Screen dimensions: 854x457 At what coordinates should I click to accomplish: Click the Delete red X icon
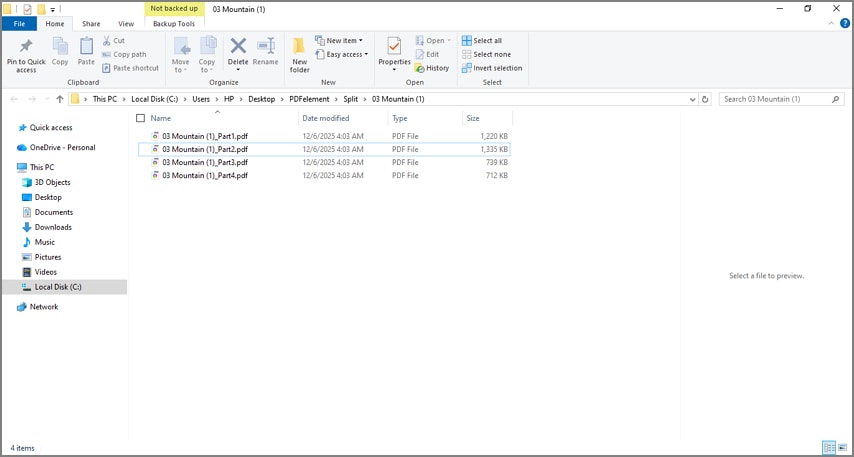click(x=238, y=46)
